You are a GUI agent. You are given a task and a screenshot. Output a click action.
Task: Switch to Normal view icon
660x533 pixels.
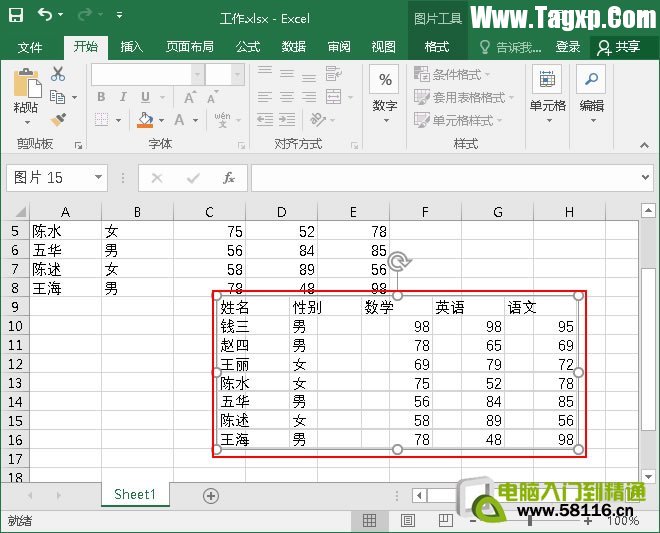coord(369,521)
